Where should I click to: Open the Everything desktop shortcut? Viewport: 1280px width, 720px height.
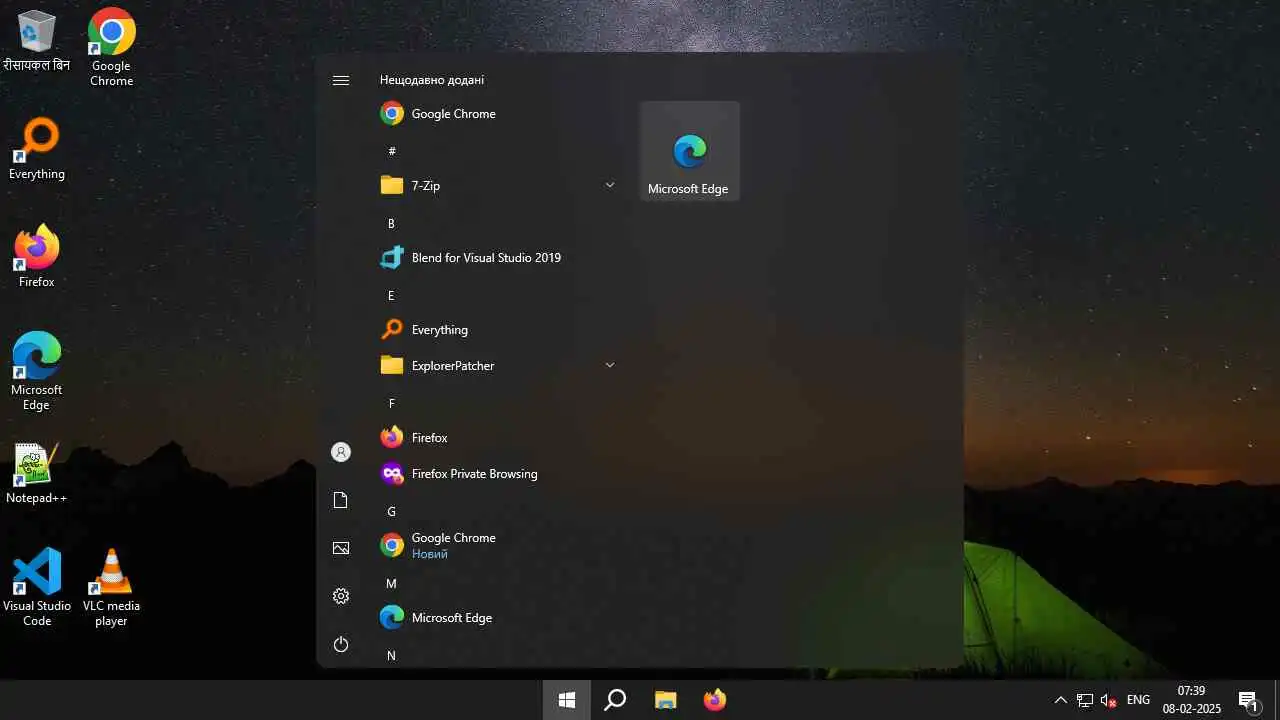(36, 150)
